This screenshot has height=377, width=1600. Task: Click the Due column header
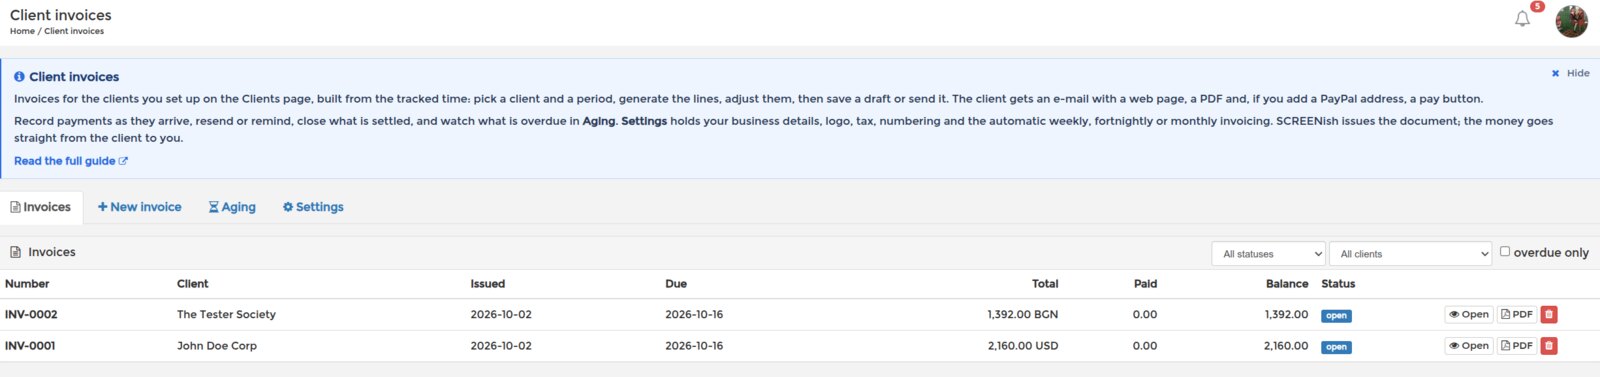676,284
